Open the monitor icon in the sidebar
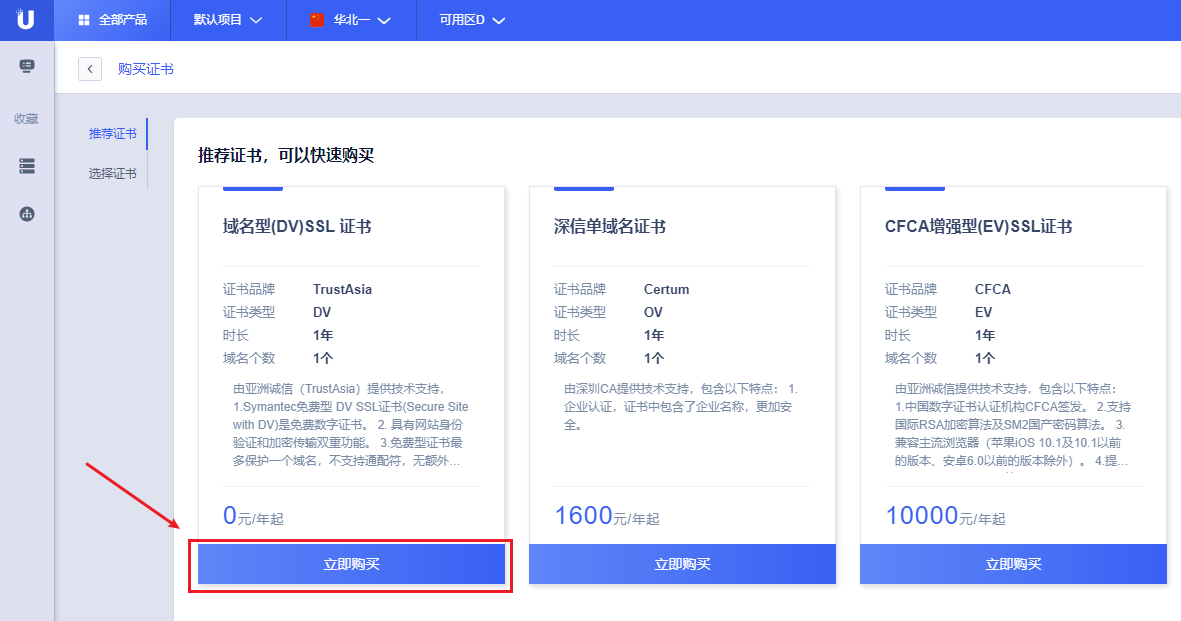This screenshot has width=1181, height=621. click(26, 66)
